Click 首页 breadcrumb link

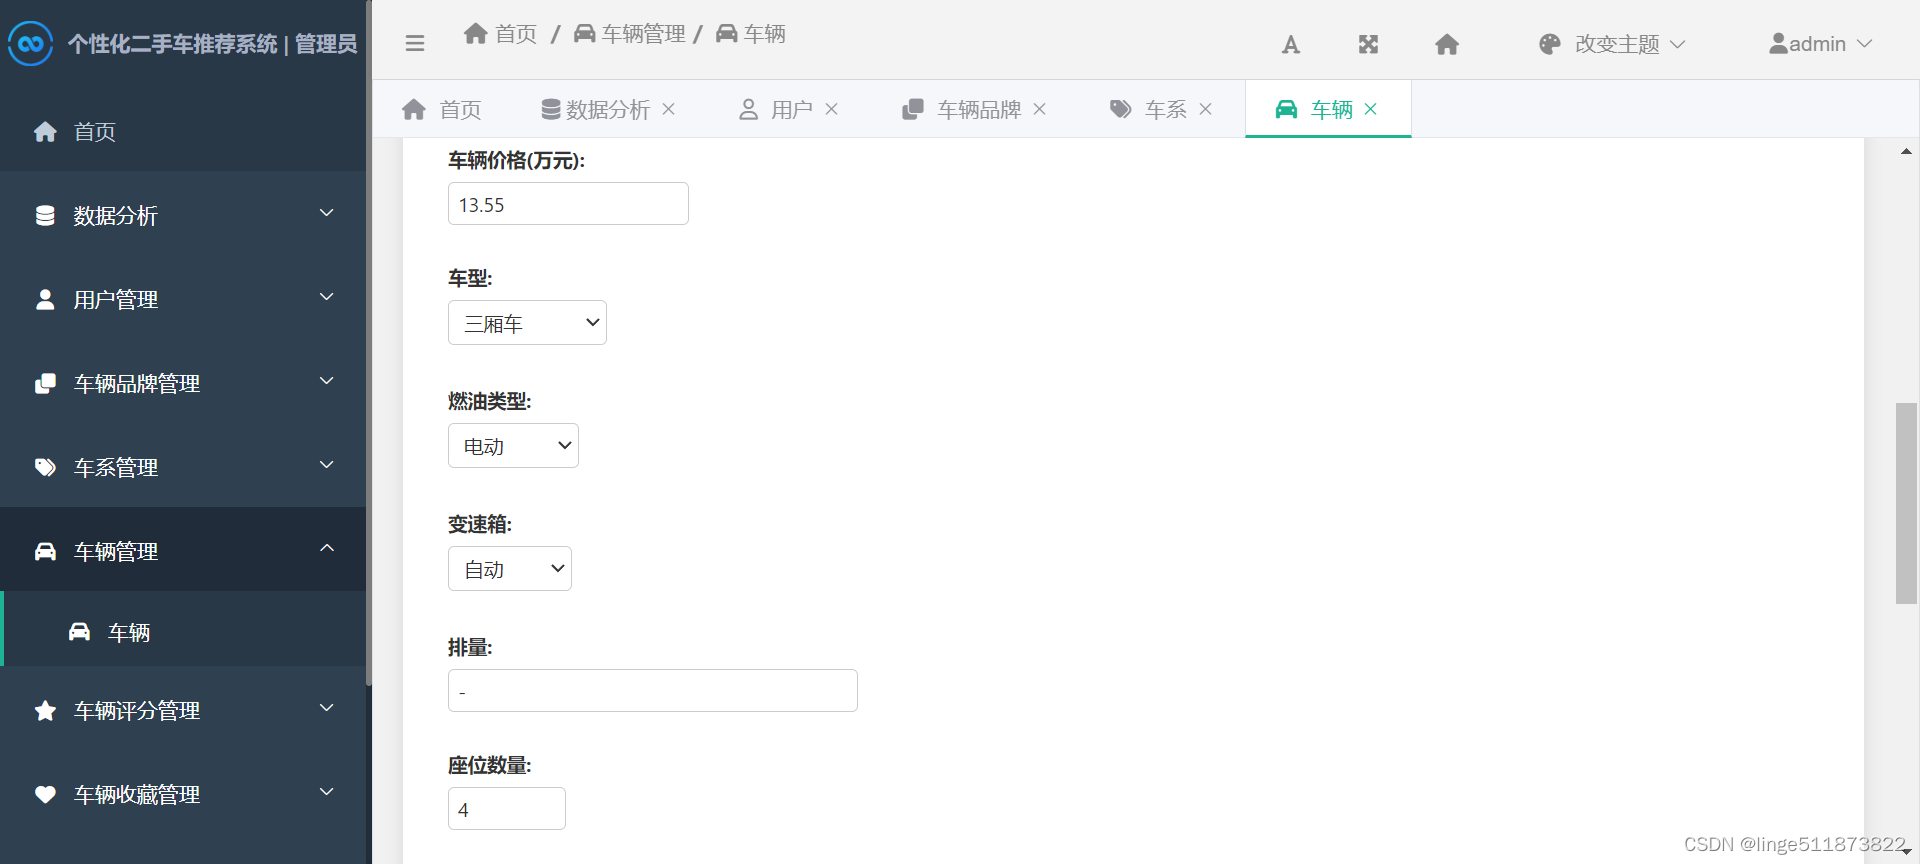click(516, 34)
